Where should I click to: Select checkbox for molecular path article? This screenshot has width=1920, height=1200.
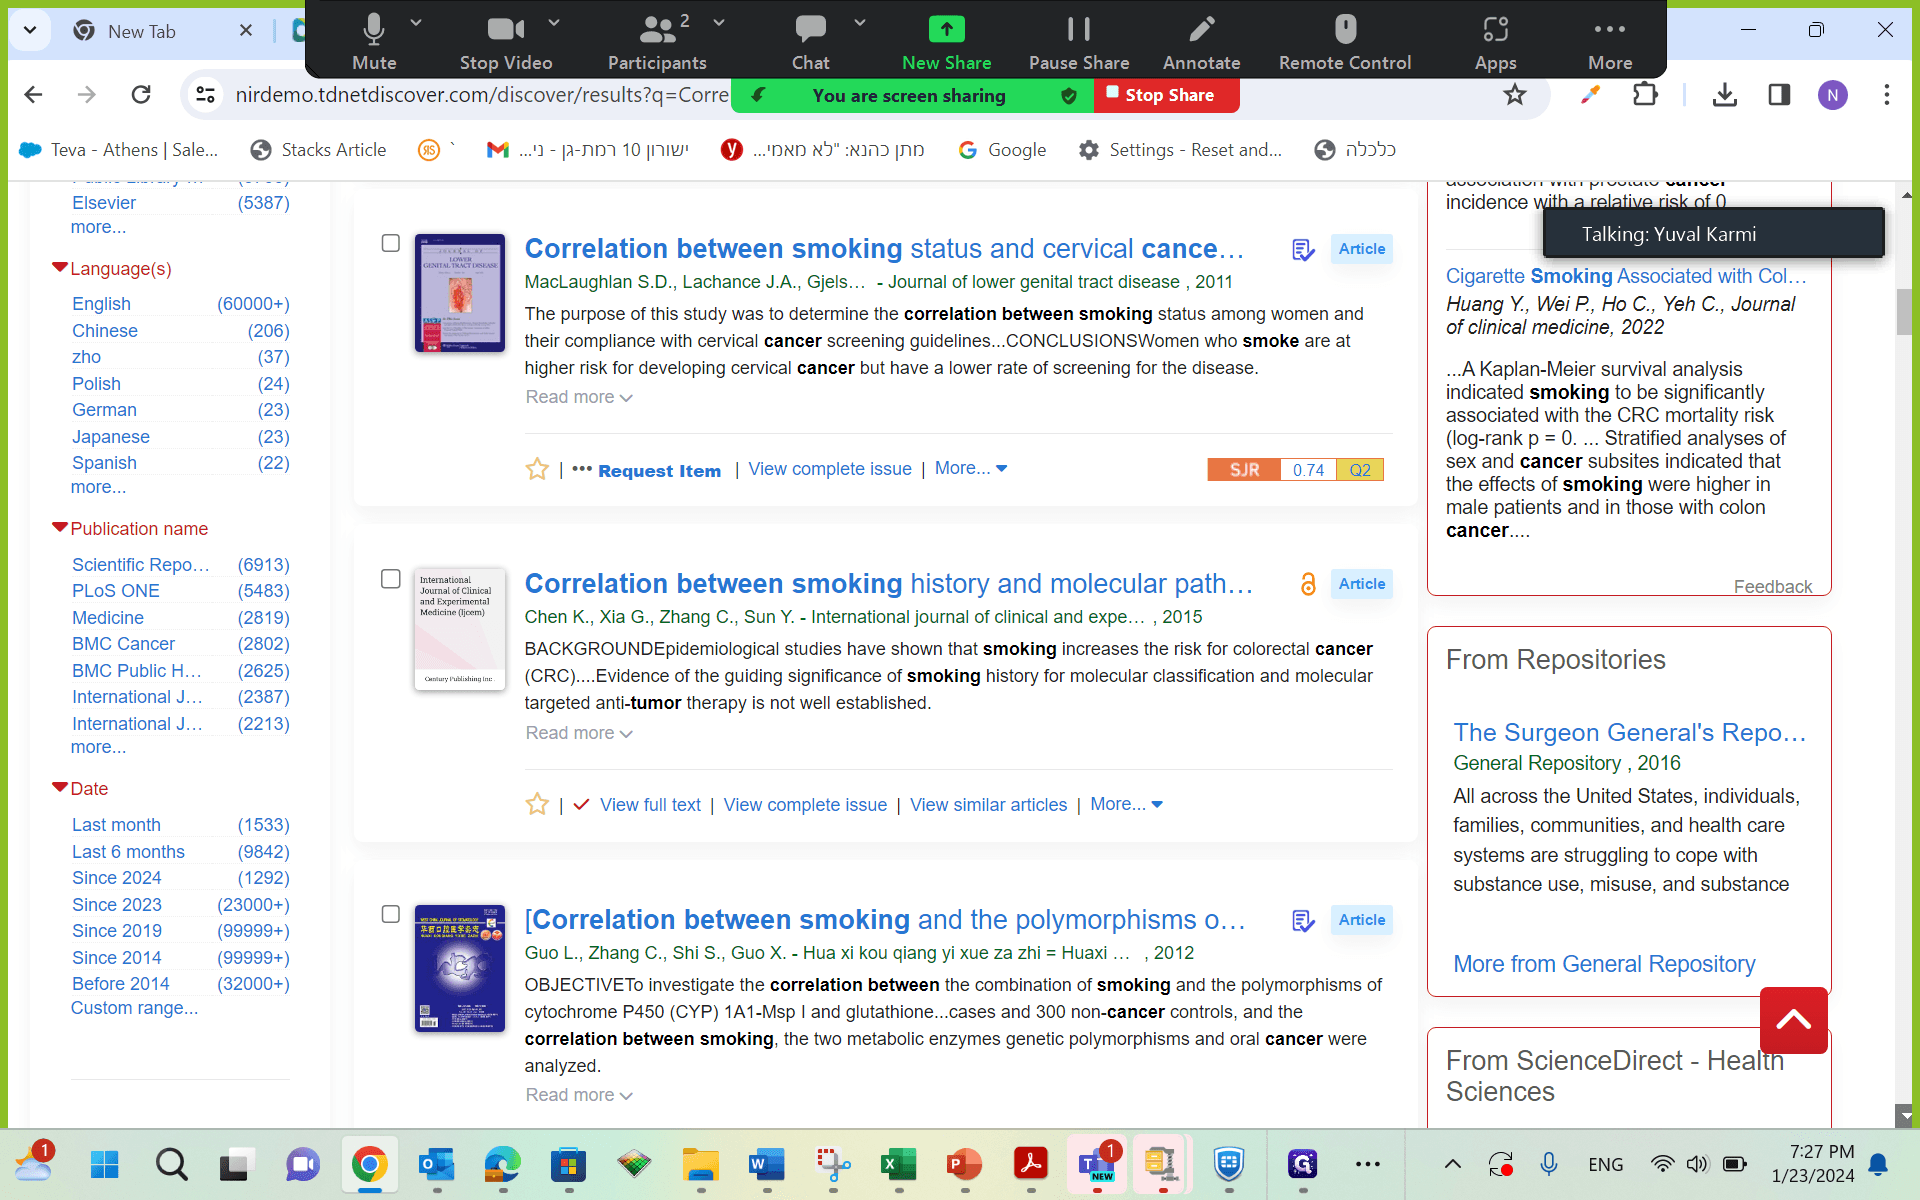pyautogui.click(x=391, y=579)
